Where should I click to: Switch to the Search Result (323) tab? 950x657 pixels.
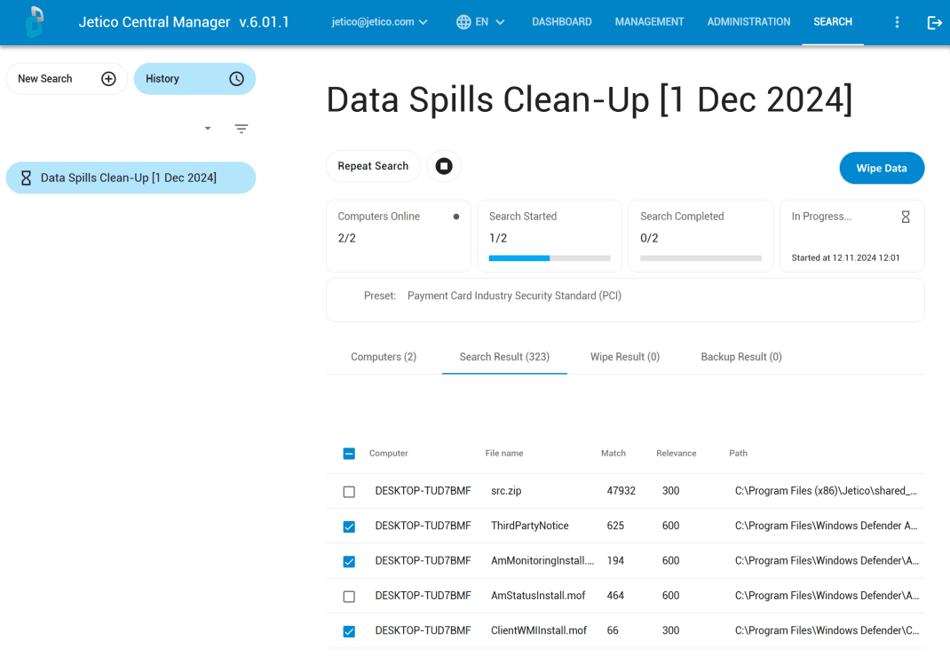click(505, 357)
